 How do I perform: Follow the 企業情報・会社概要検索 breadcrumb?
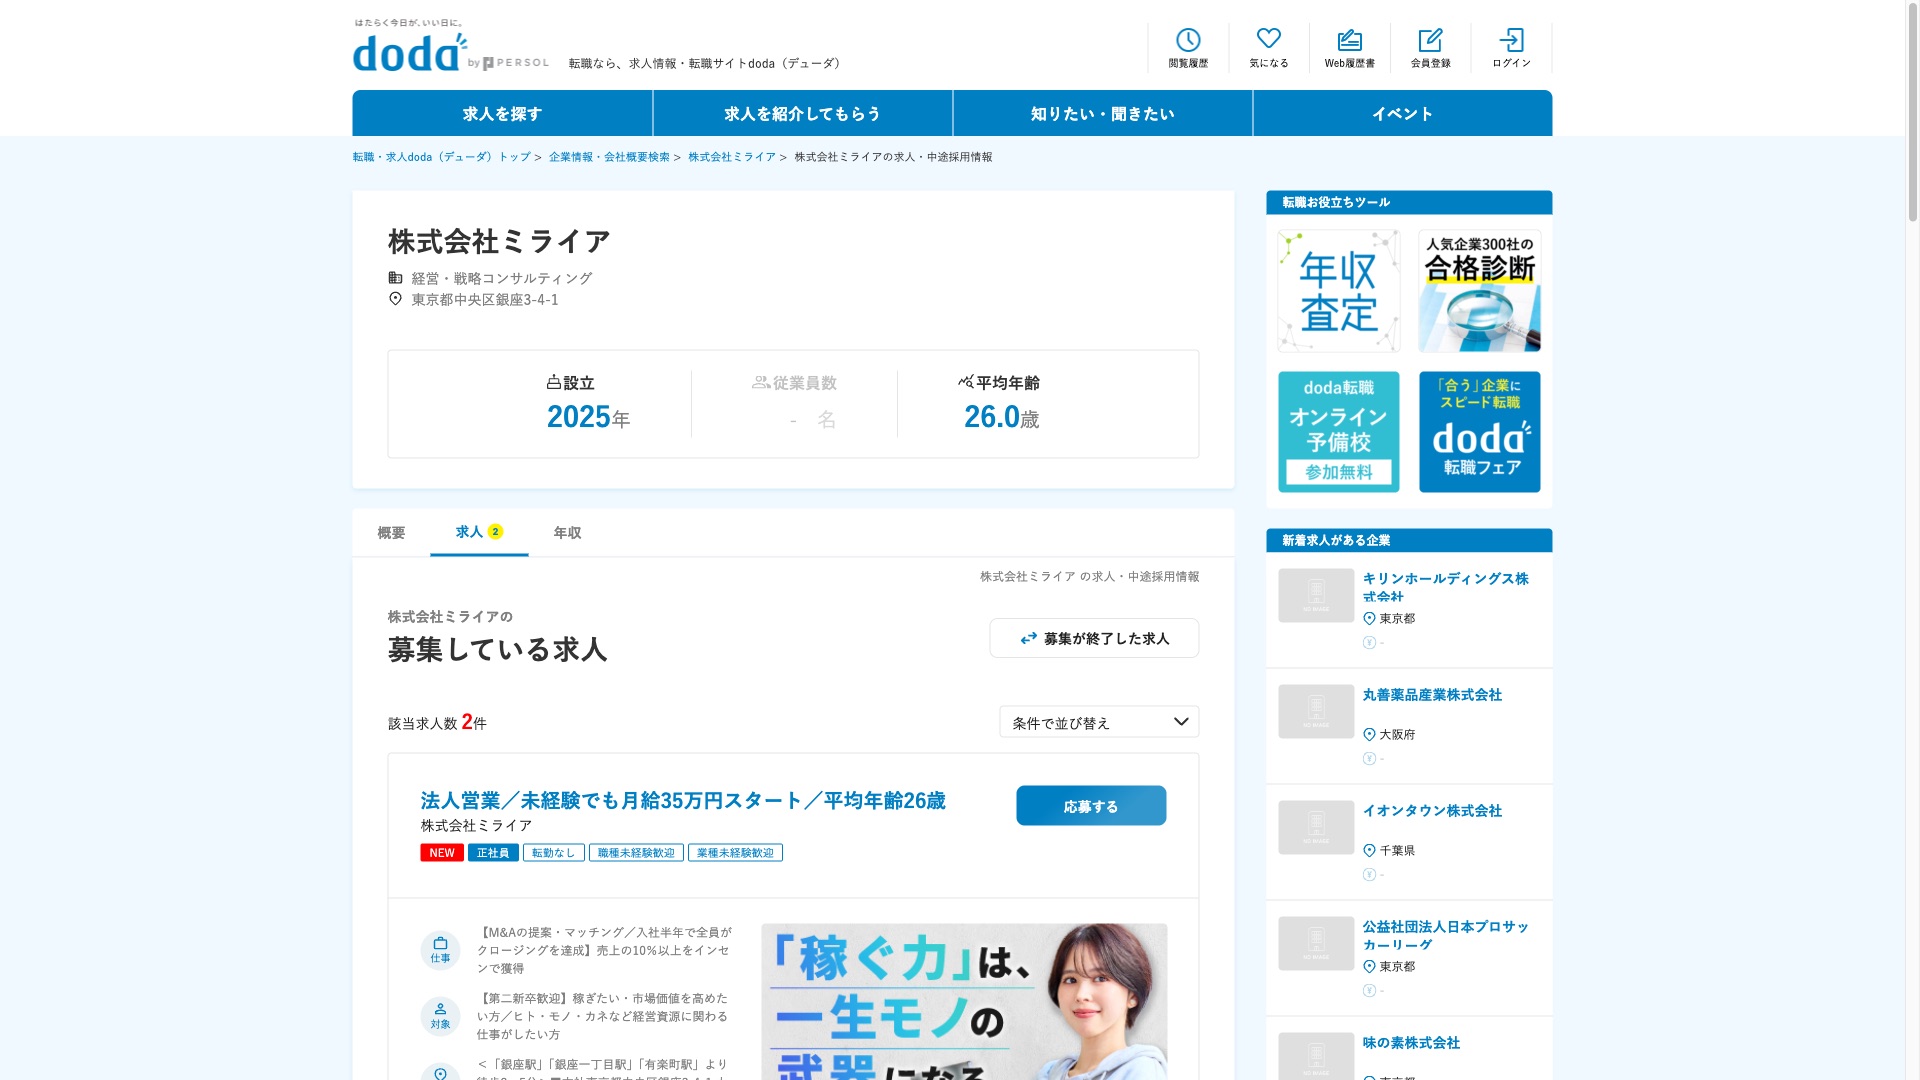609,157
